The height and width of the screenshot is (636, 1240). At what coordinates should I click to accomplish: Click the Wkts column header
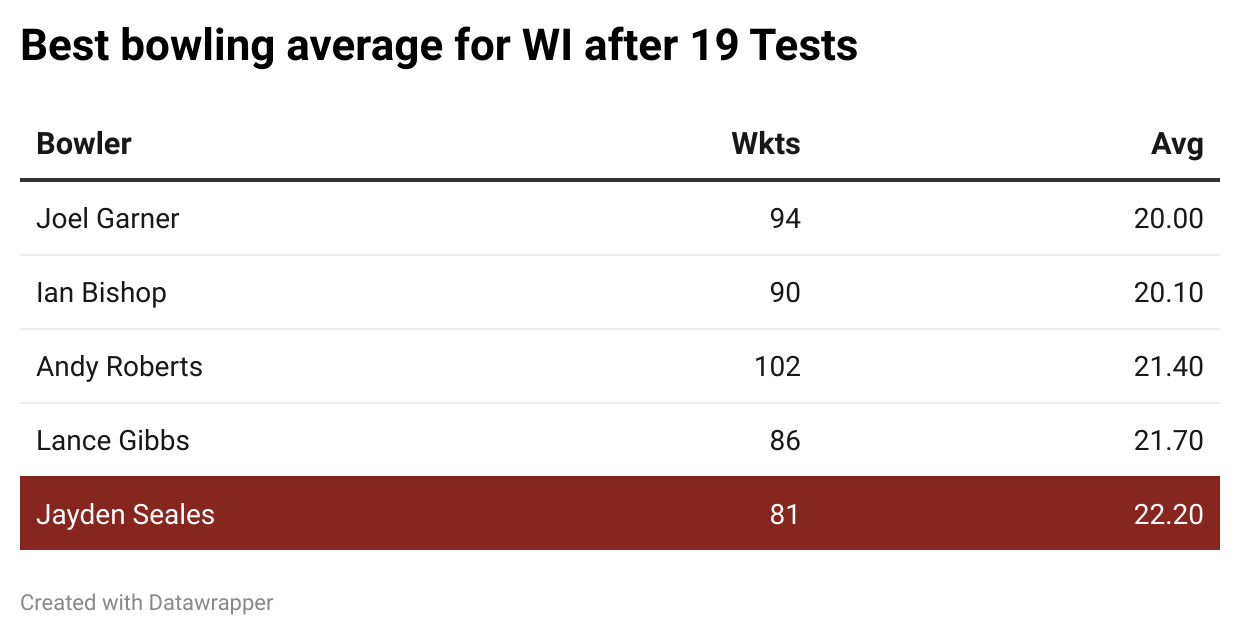pos(766,144)
